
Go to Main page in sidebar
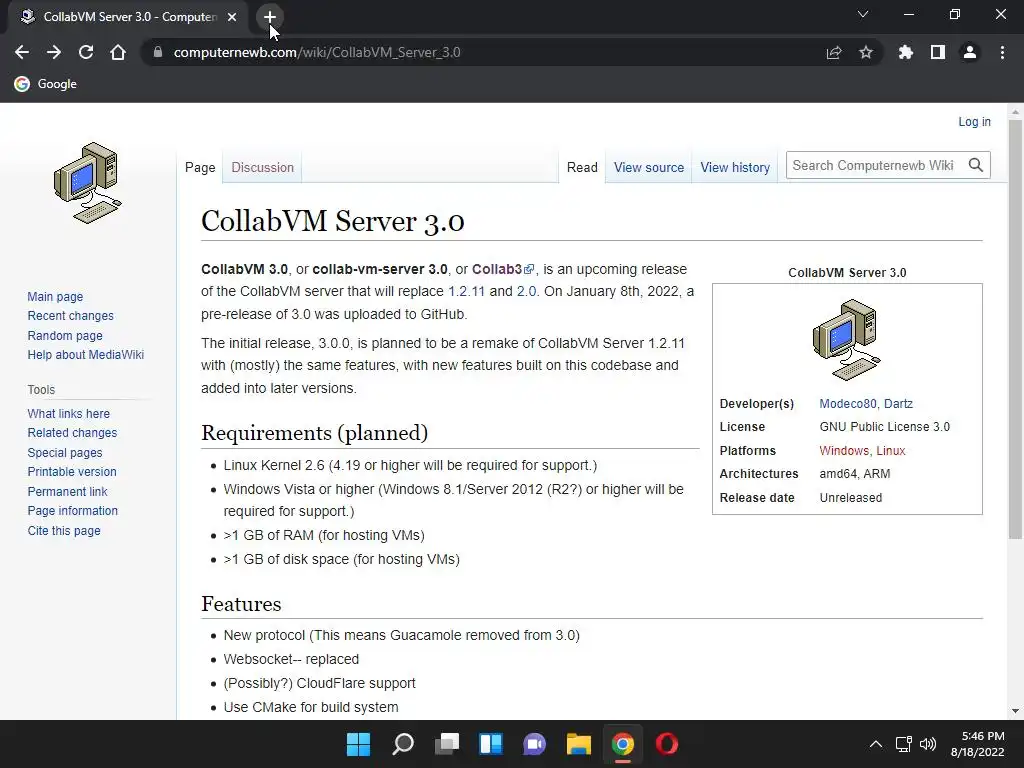(x=55, y=296)
